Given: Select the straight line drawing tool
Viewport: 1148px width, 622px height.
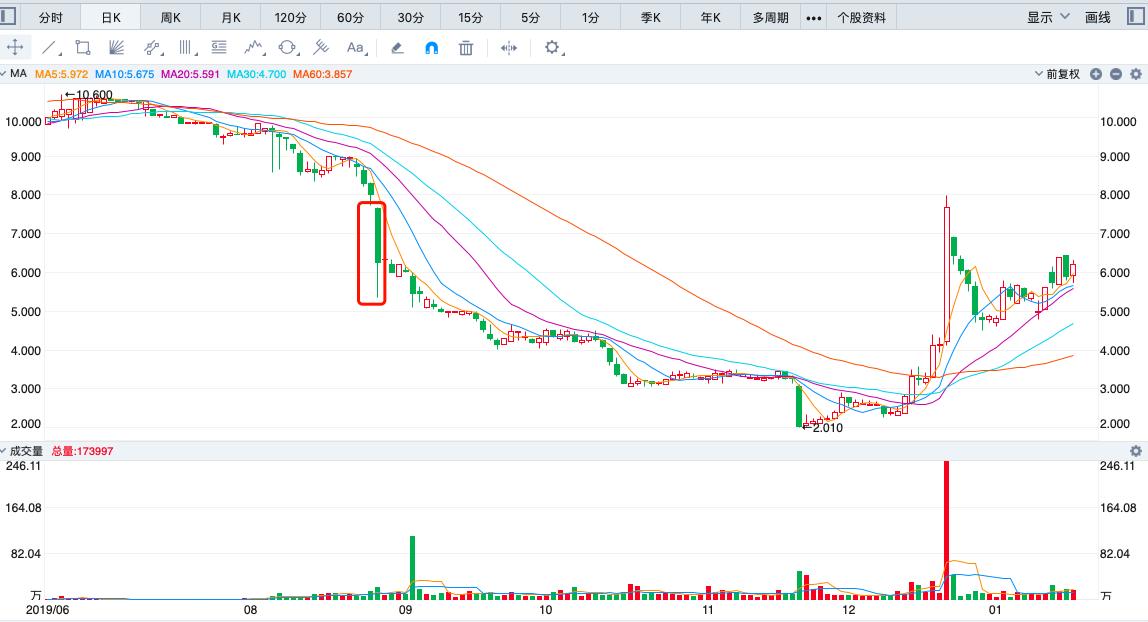Looking at the screenshot, I should (50, 47).
